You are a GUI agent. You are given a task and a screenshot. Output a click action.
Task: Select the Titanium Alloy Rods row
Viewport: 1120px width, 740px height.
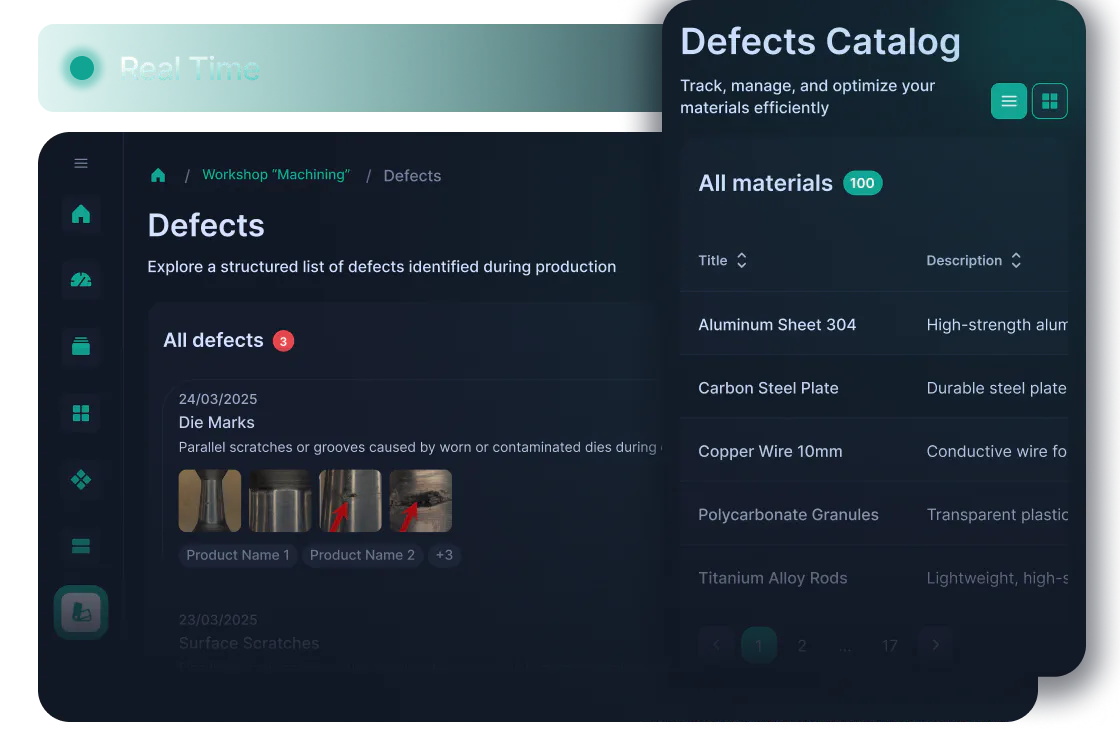click(874, 578)
